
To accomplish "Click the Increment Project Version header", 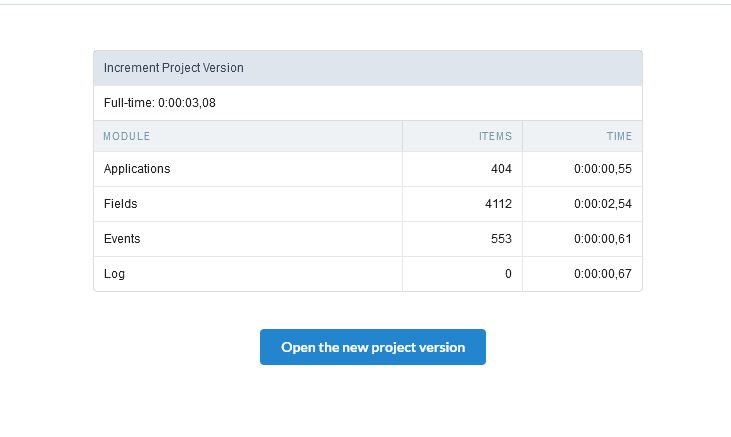I will (173, 68).
